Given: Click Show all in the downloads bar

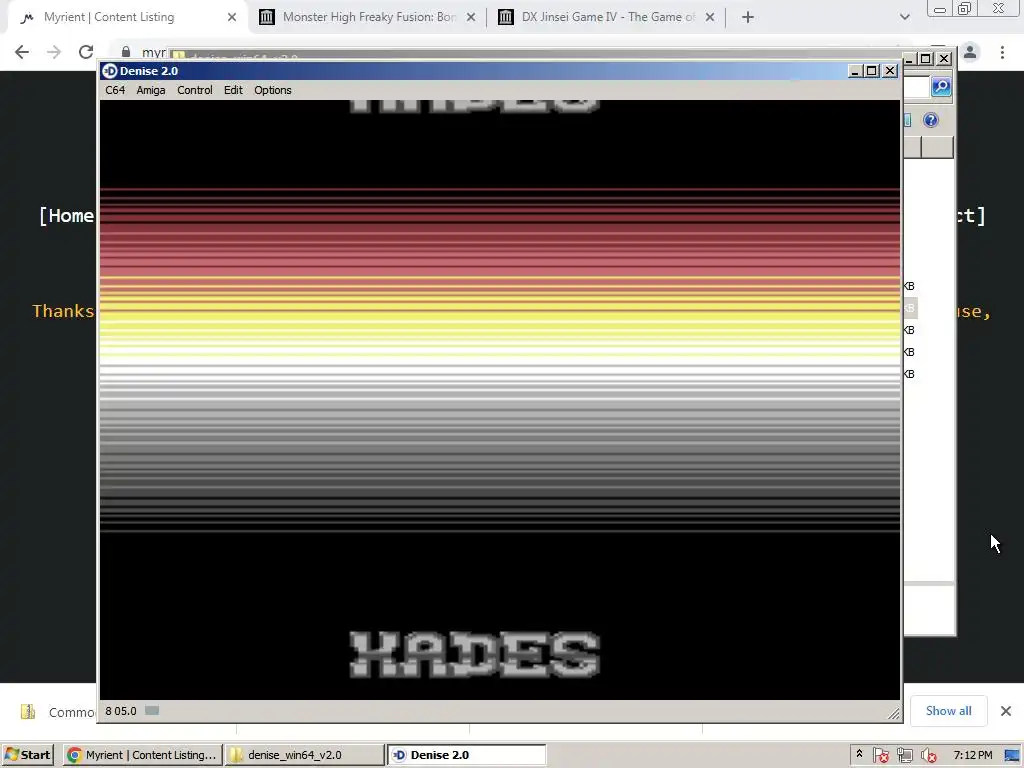Looking at the screenshot, I should (x=948, y=711).
